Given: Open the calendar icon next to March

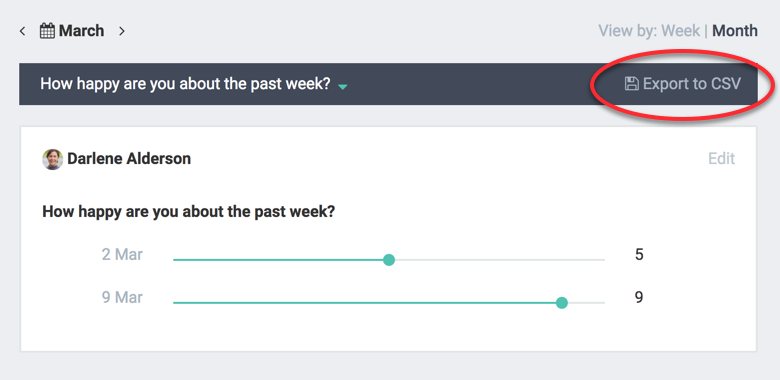Looking at the screenshot, I should (47, 31).
